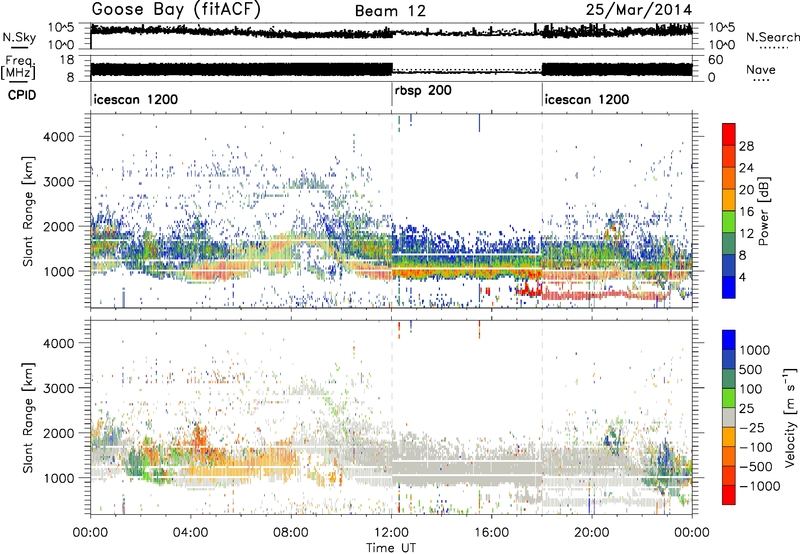Select the 'Freq. [MHz]' axis label
The width and height of the screenshot is (800, 554).
click(x=18, y=68)
